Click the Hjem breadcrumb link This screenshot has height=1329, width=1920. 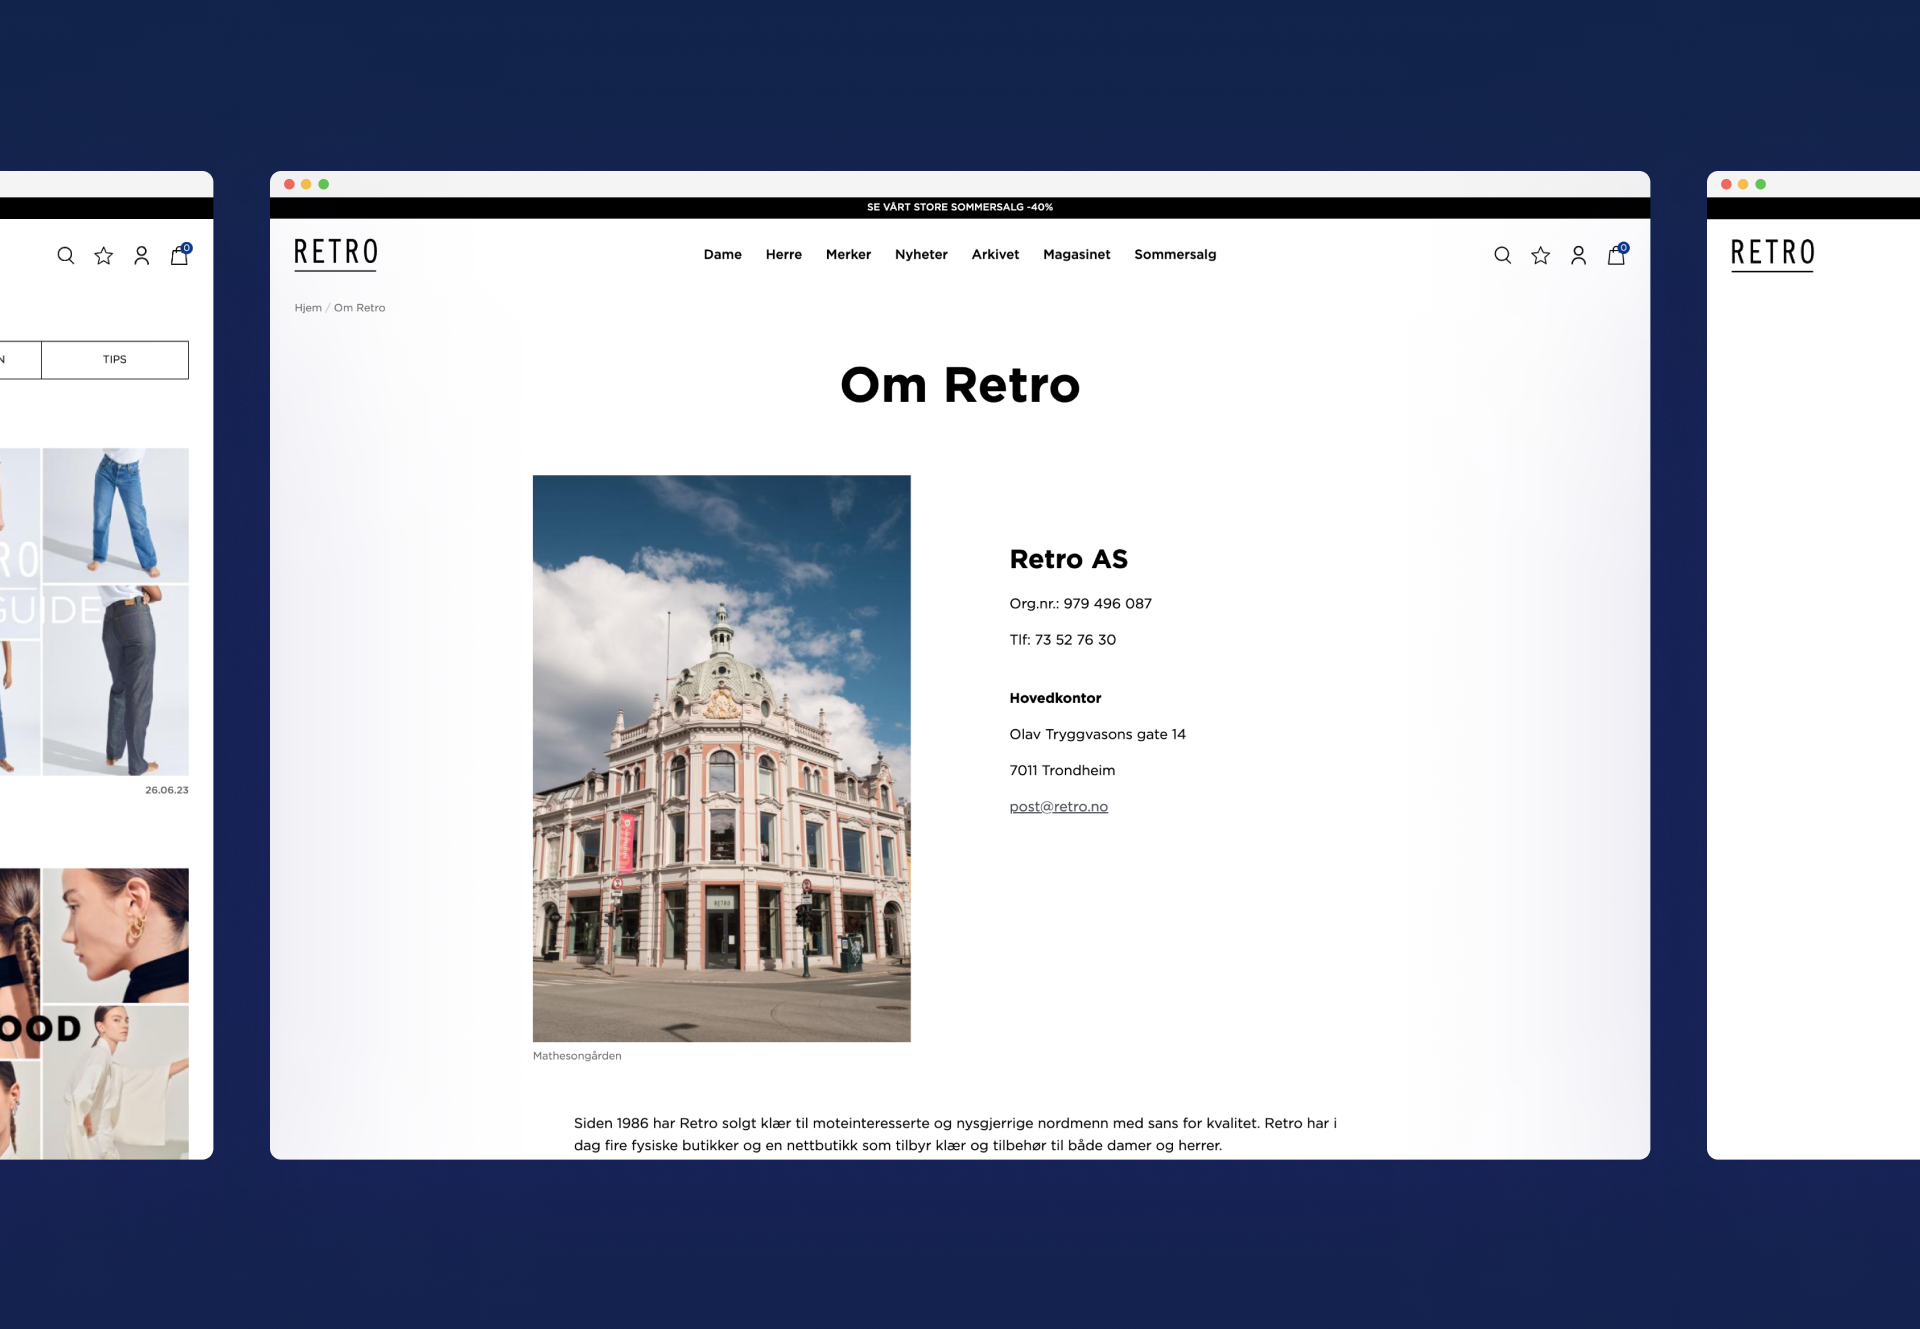[x=307, y=308]
